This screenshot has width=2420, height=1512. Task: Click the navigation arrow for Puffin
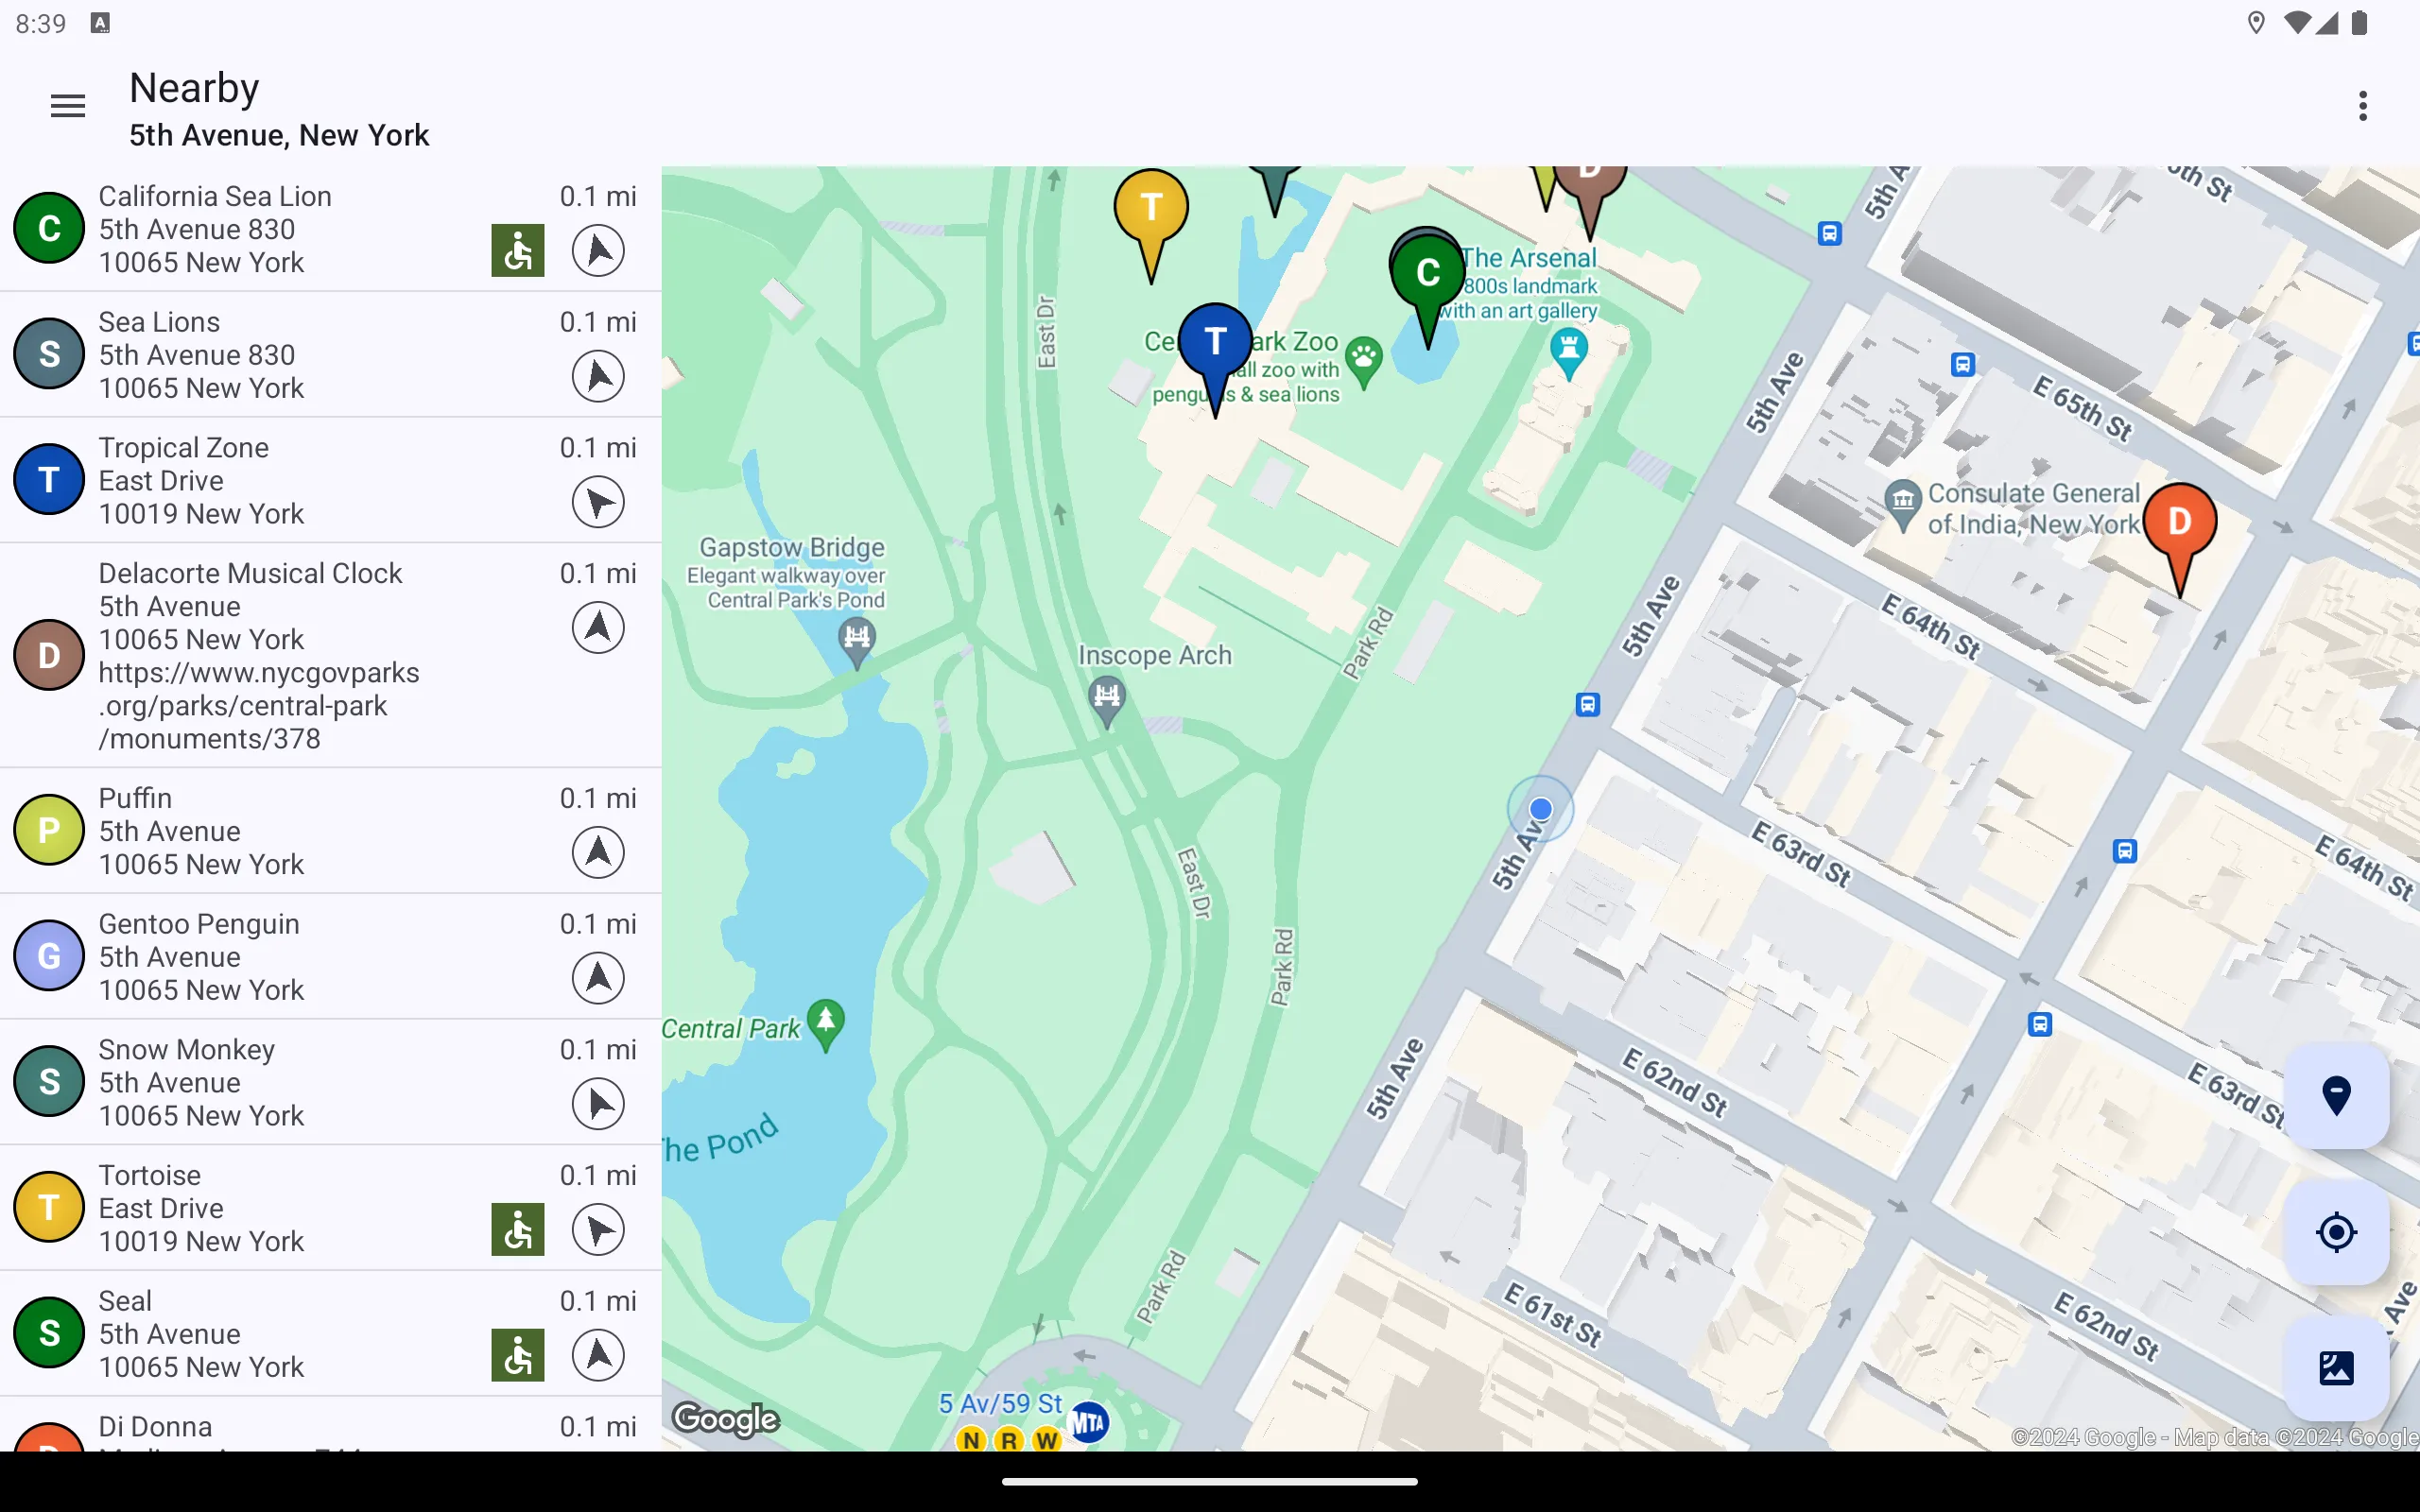click(x=597, y=851)
